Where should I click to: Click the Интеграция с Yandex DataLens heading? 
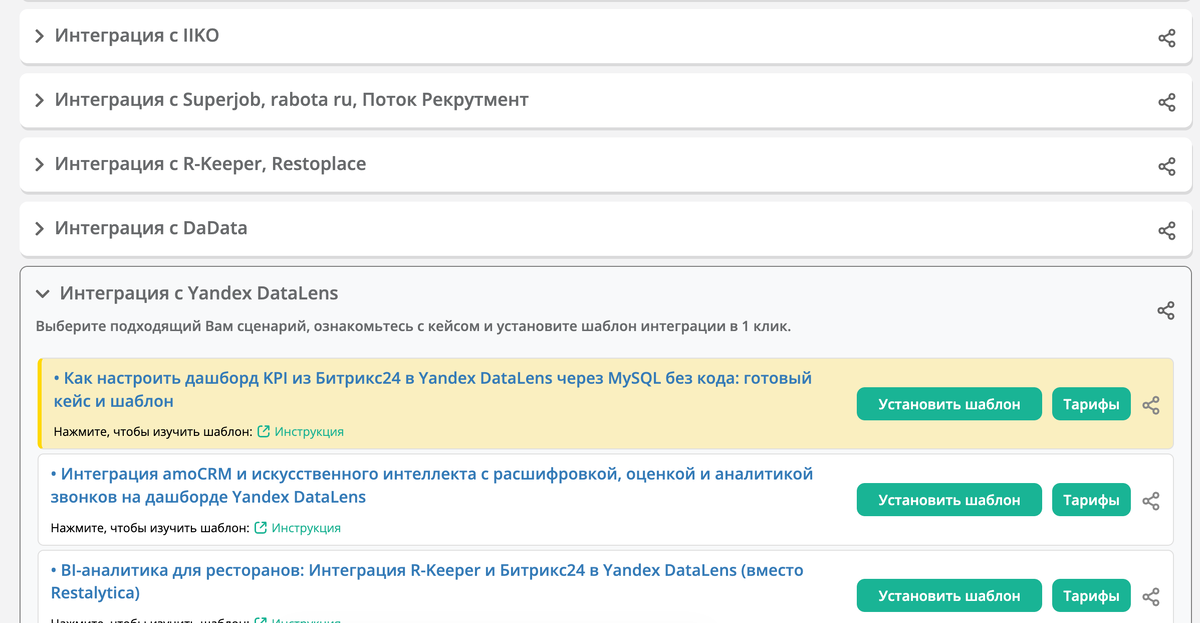tap(199, 293)
